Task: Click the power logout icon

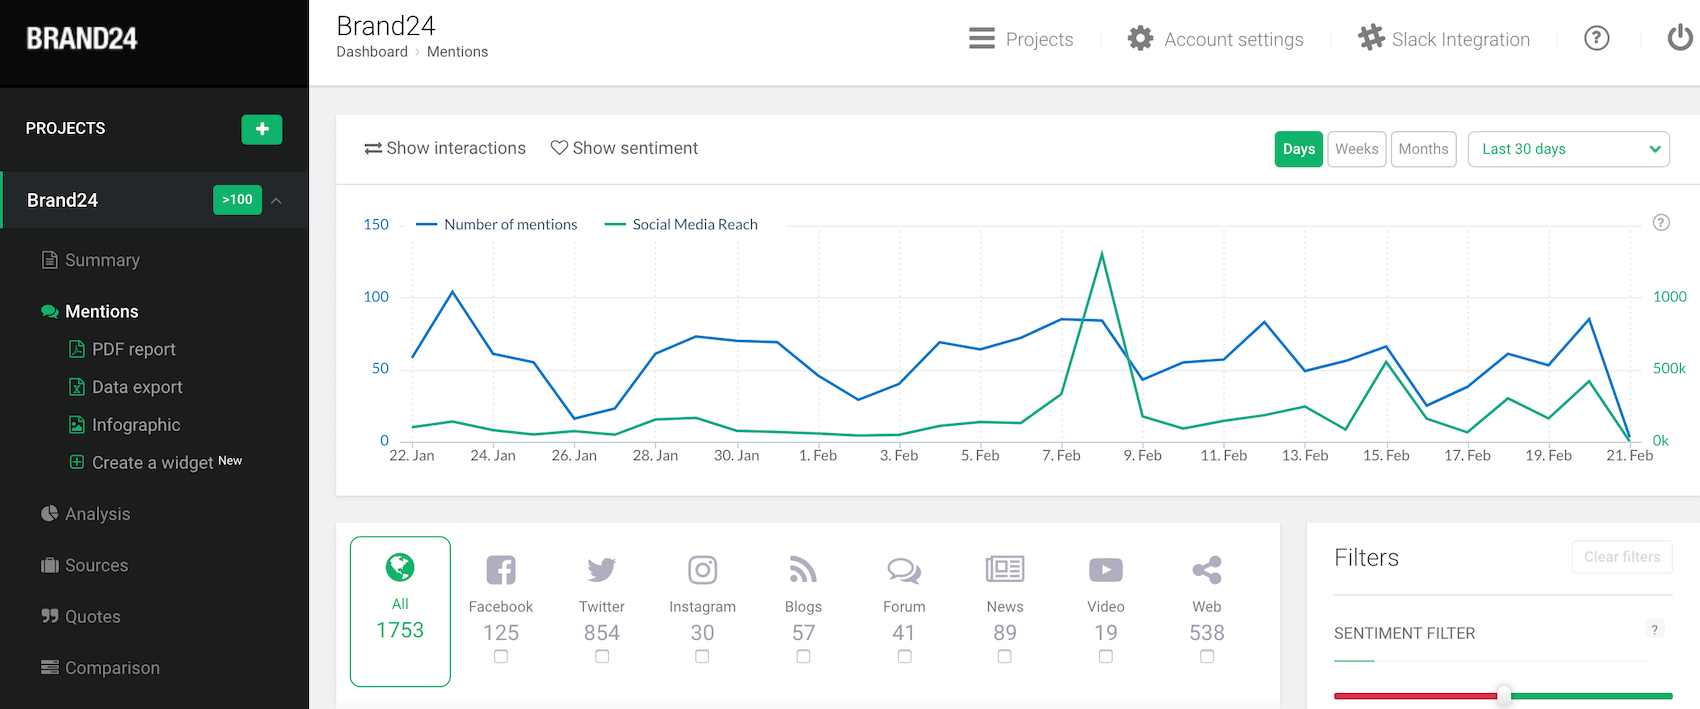Action: tap(1680, 38)
